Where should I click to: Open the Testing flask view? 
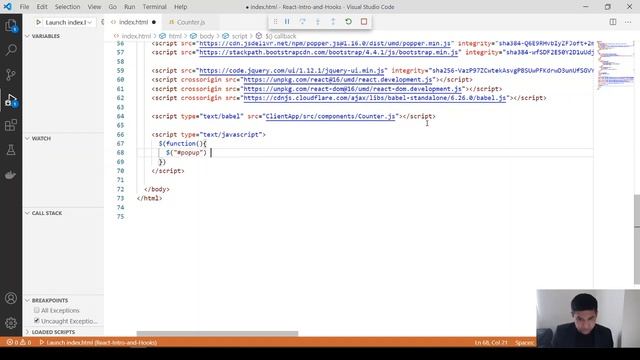point(11,150)
